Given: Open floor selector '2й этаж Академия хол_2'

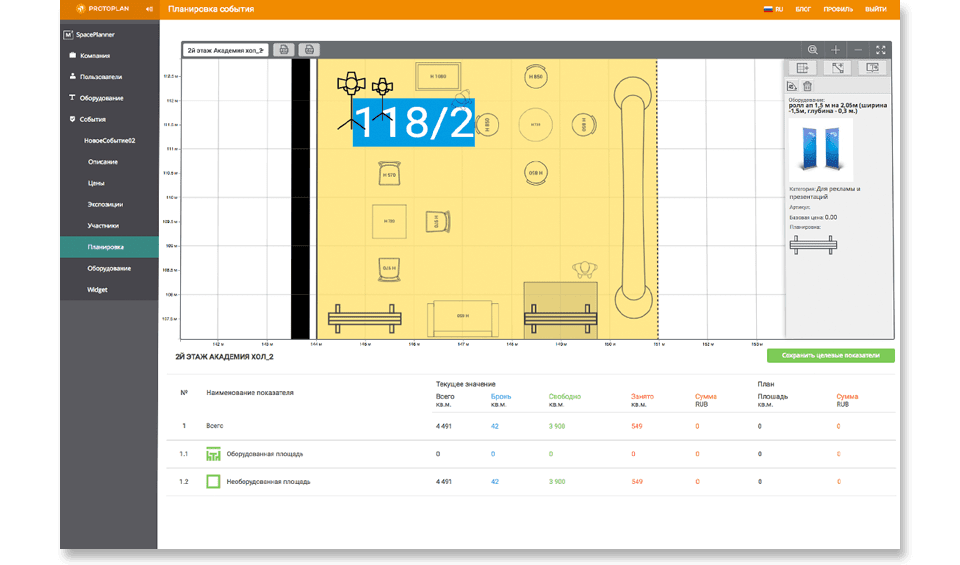Looking at the screenshot, I should point(225,50).
